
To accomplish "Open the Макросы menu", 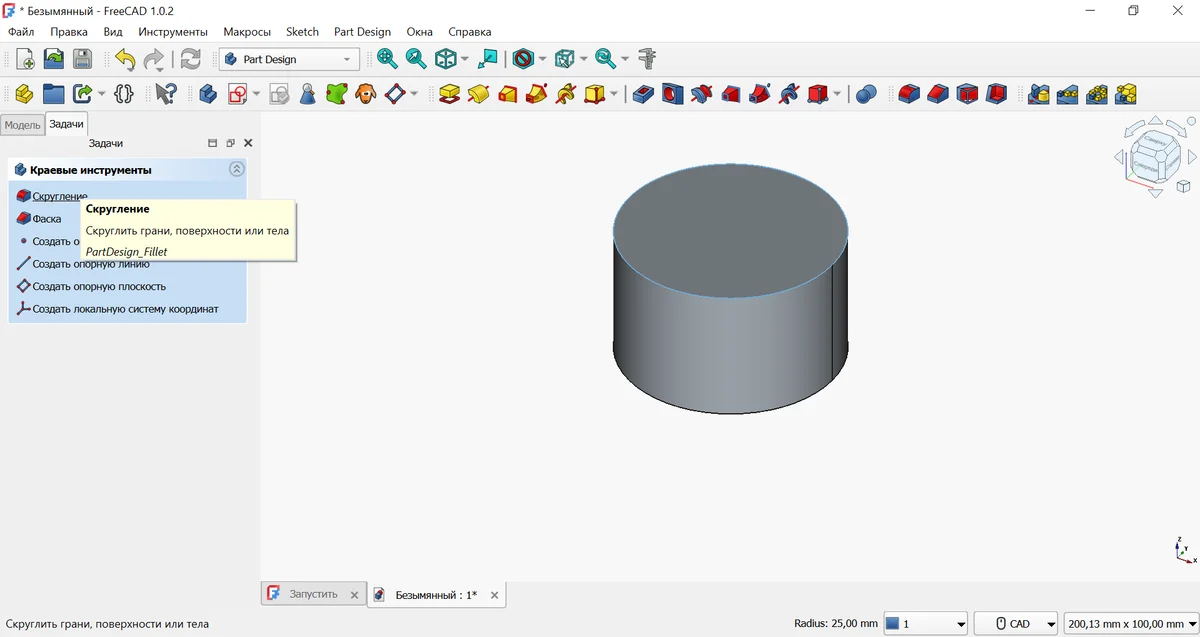I will (x=247, y=32).
